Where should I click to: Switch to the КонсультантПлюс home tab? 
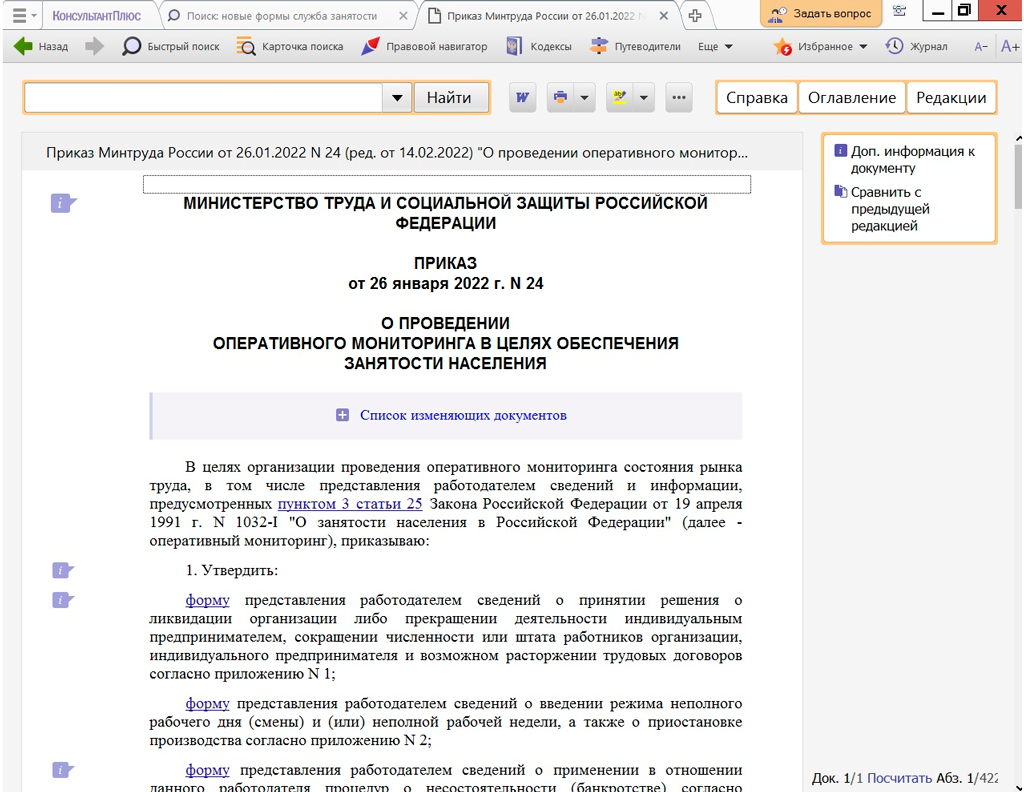[x=97, y=16]
